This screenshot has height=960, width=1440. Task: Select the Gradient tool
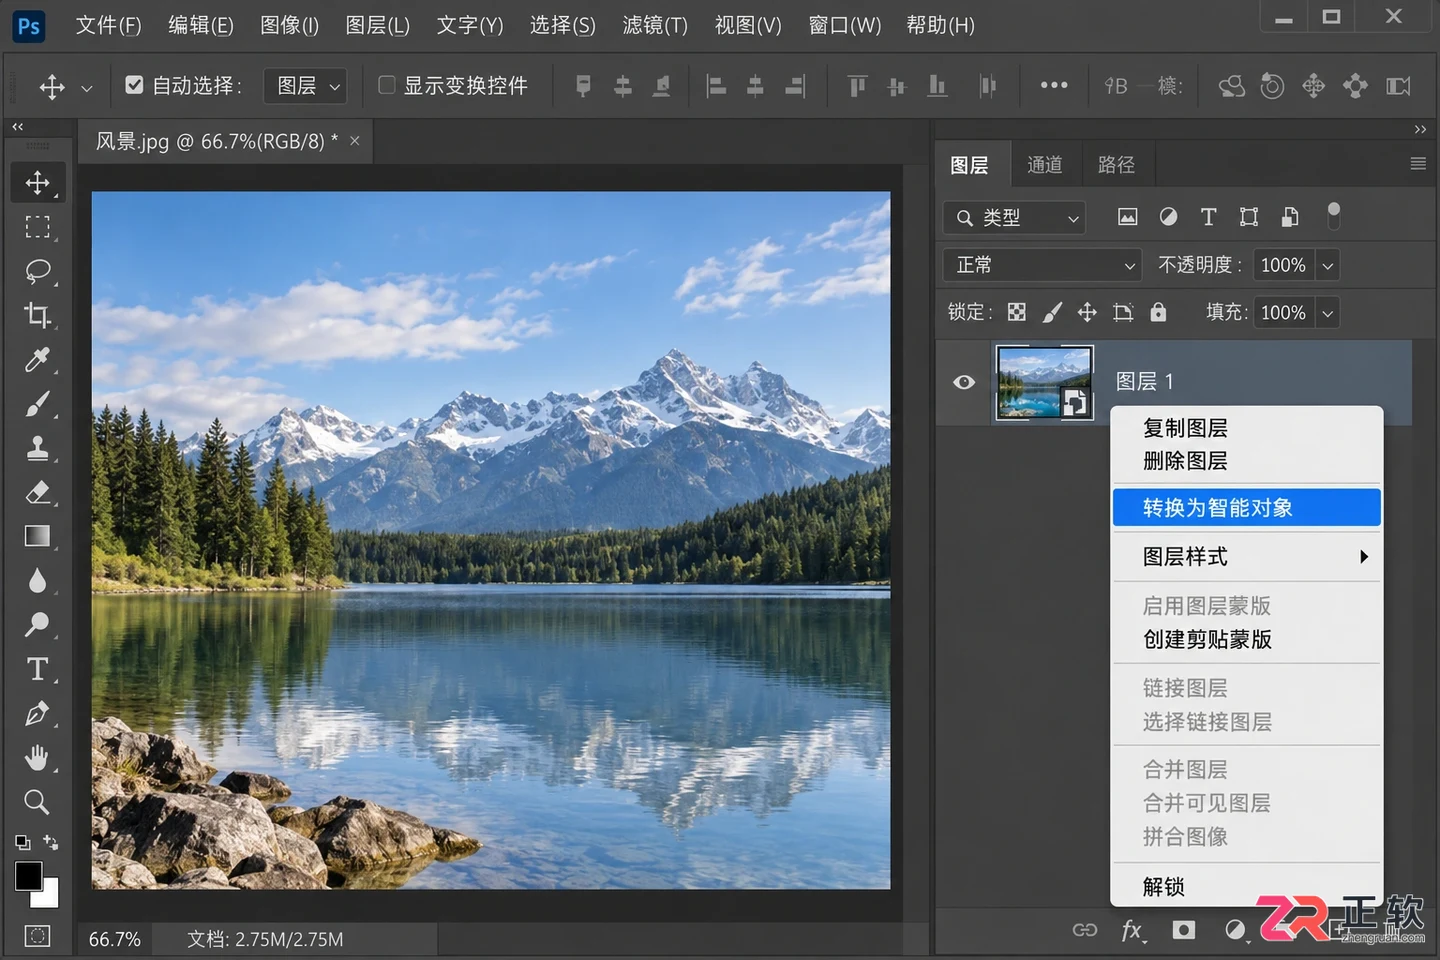(38, 536)
